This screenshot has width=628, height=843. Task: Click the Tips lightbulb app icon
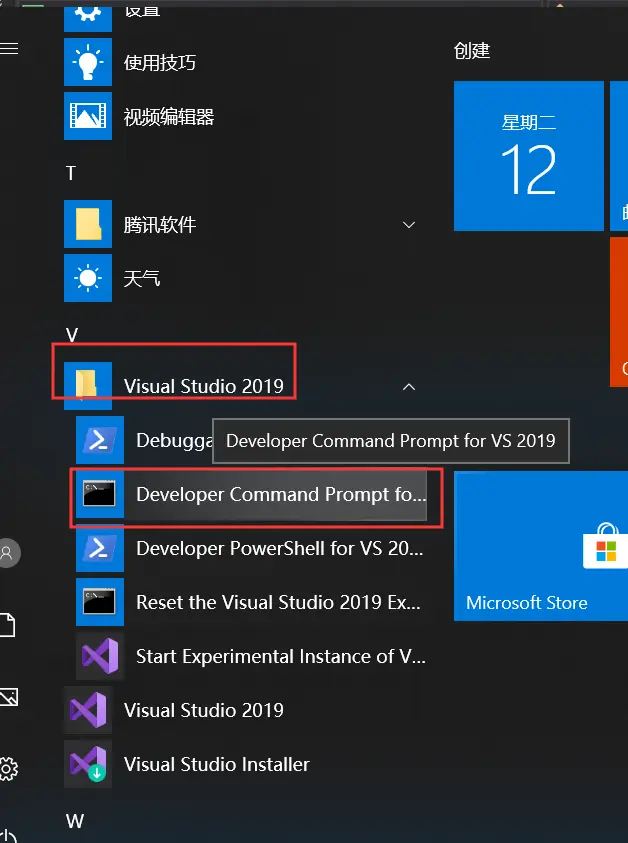click(x=88, y=62)
